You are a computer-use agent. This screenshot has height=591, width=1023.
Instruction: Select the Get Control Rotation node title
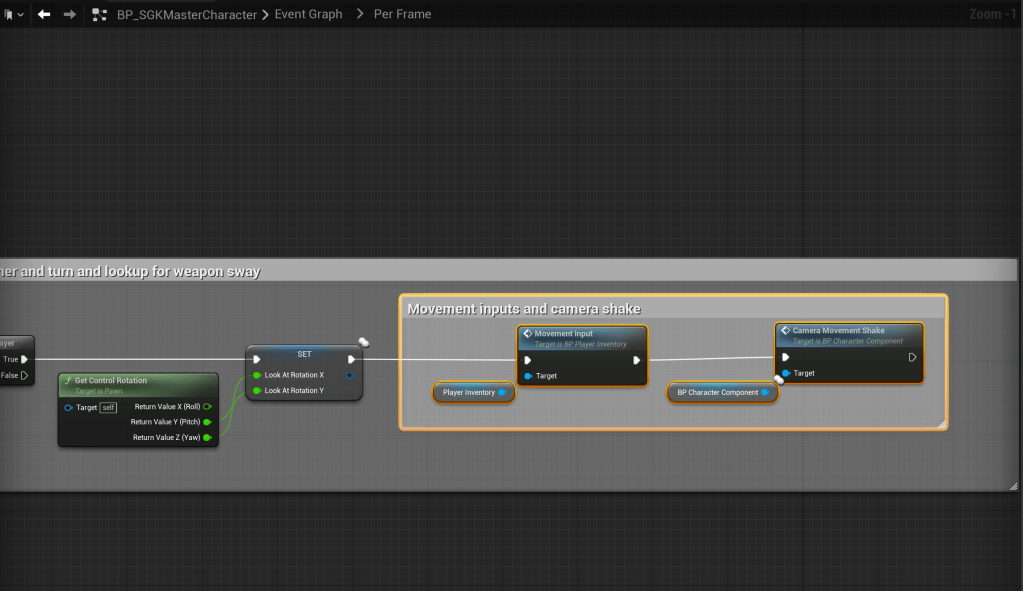pyautogui.click(x=111, y=380)
